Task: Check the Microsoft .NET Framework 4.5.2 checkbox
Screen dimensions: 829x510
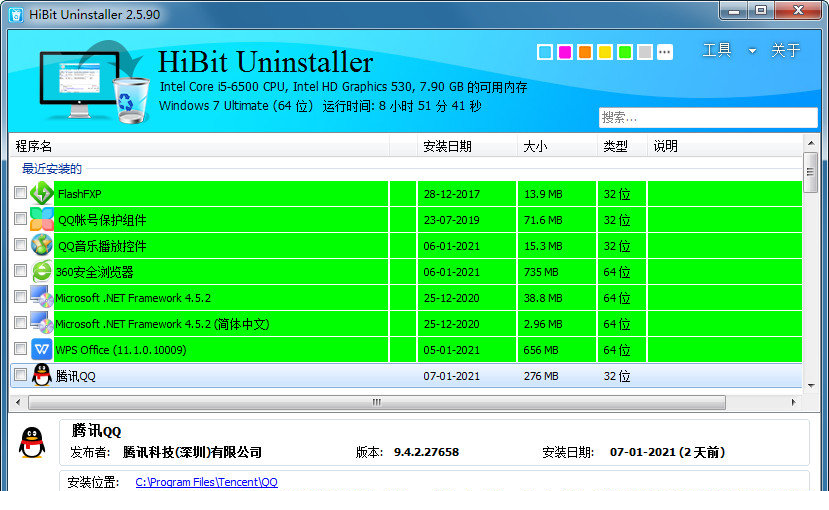Action: 20,296
